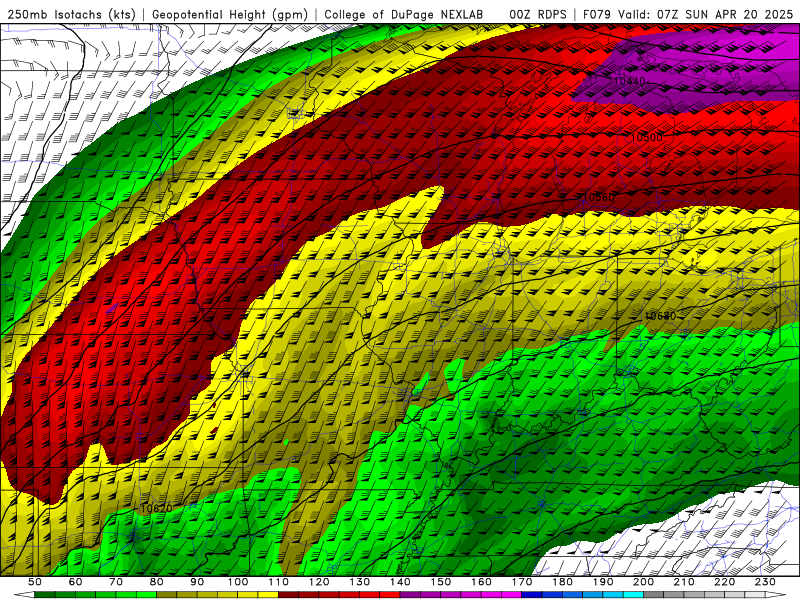Click the colorbar value 90
The height and width of the screenshot is (600, 800).
tap(197, 582)
